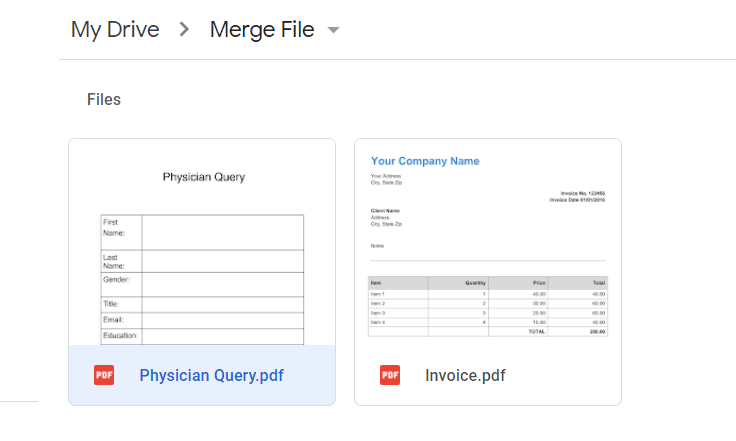736x441 pixels.
Task: Click the Physician Query title in the preview
Action: [x=204, y=177]
